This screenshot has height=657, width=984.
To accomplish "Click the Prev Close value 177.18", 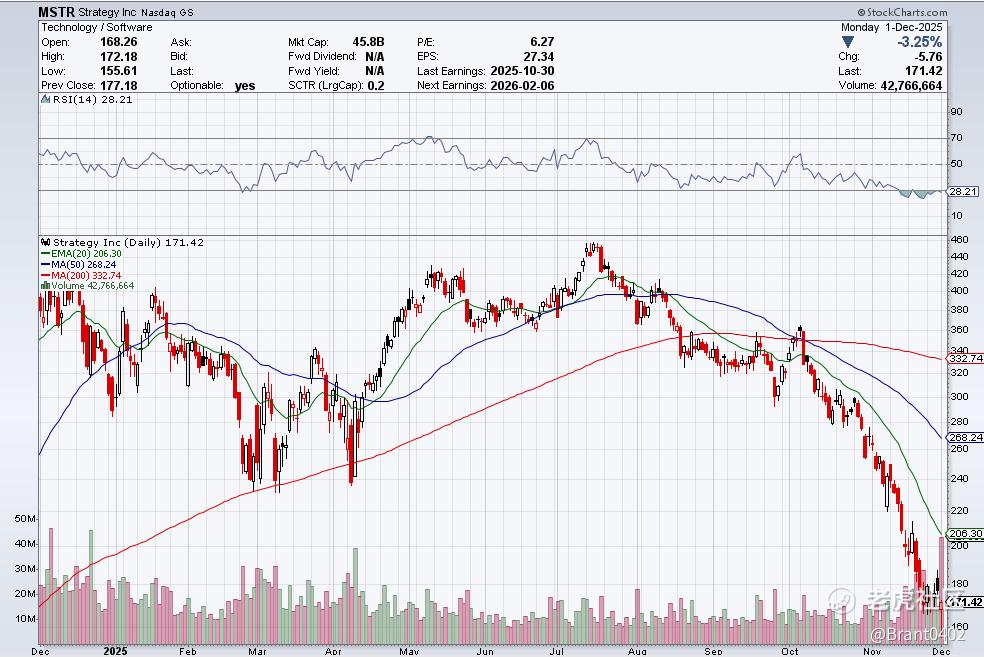I will coord(119,85).
